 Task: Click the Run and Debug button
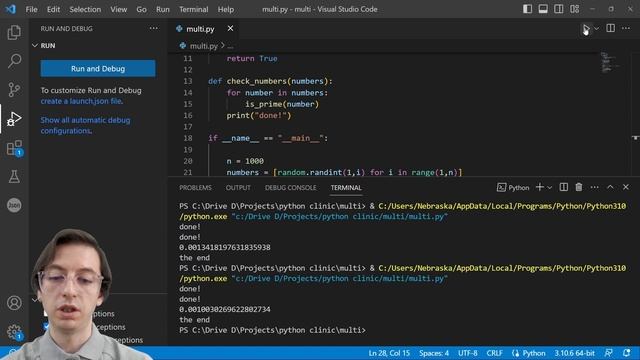click(98, 69)
